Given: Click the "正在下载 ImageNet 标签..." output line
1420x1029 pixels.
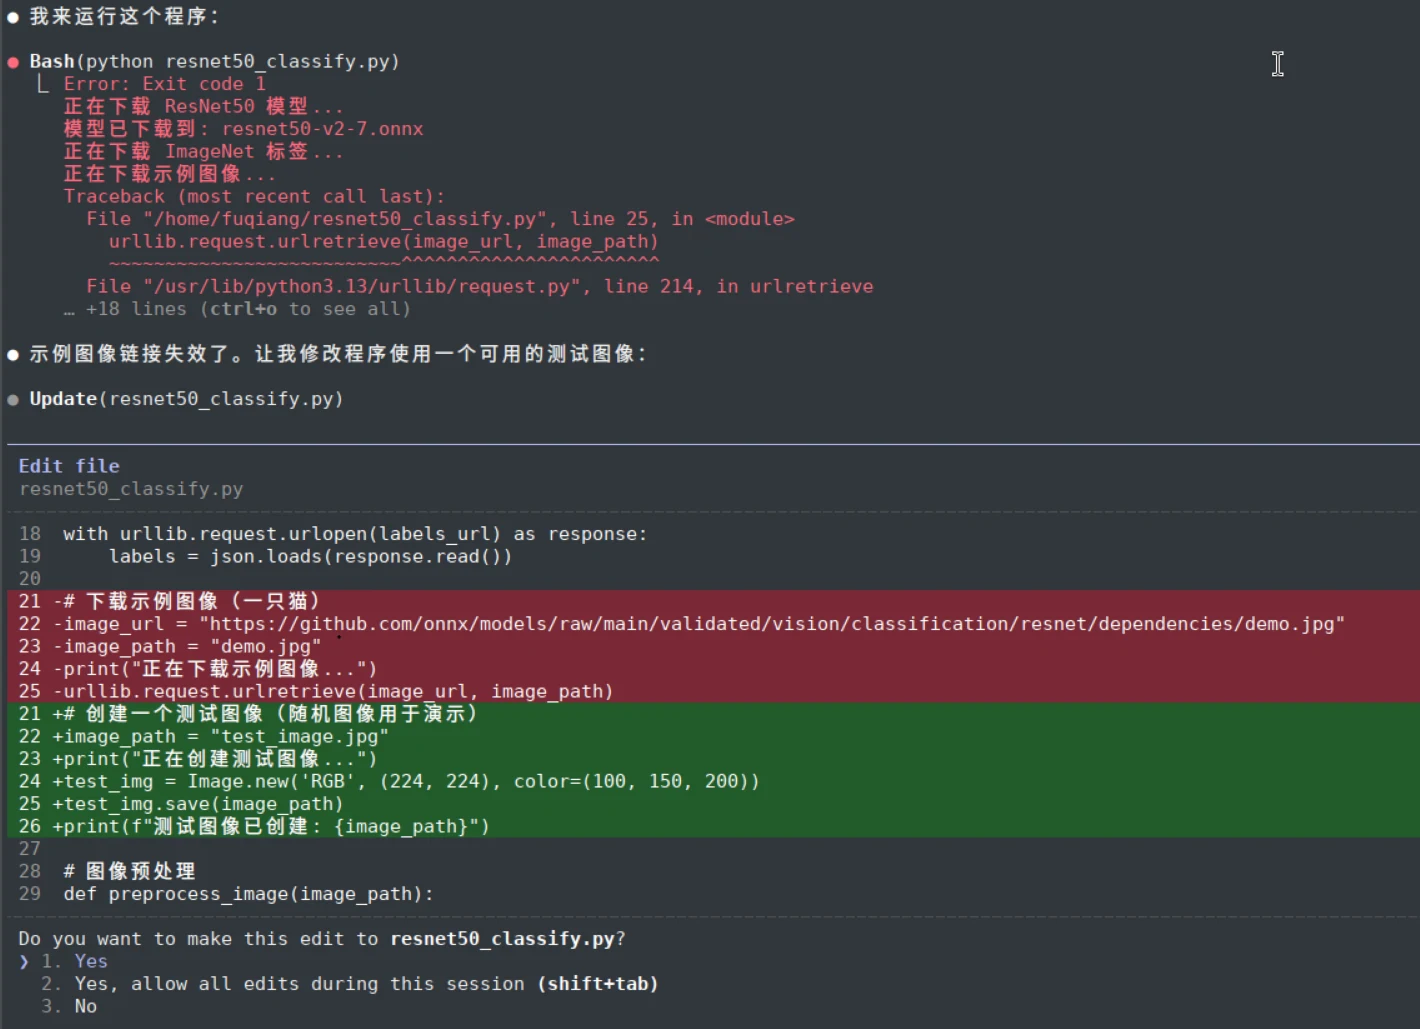Looking at the screenshot, I should pyautogui.click(x=203, y=152).
